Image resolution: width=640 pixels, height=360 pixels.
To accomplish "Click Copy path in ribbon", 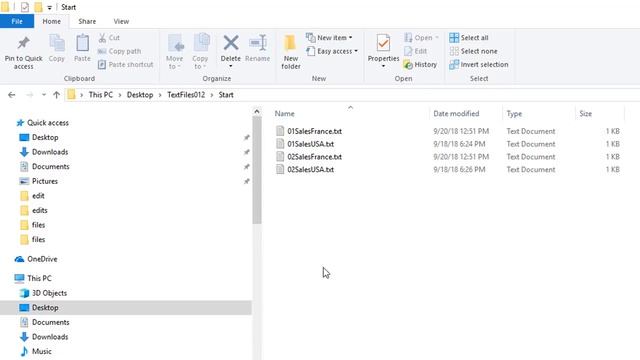I will (120, 51).
